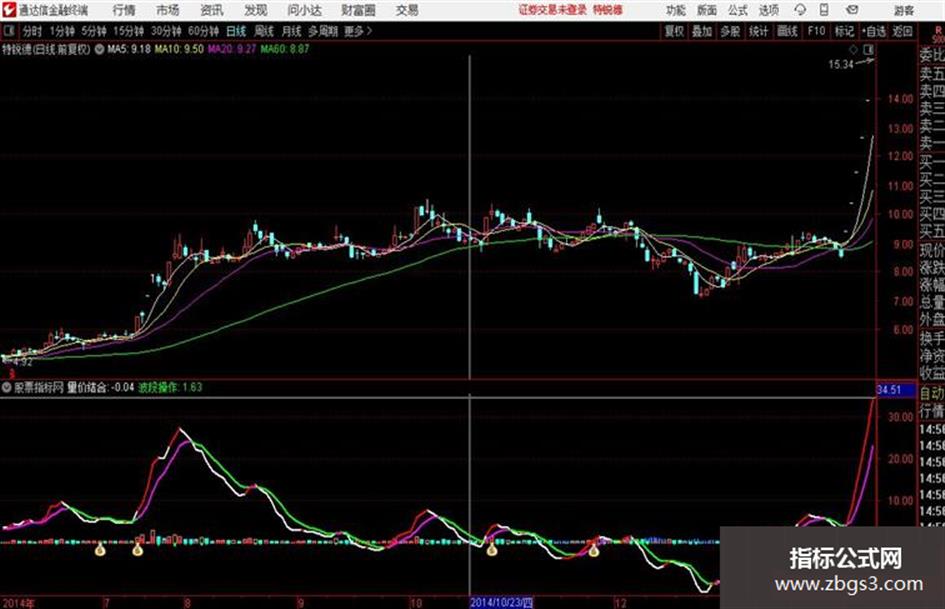This screenshot has height=609, width=945.
Task: Click the 通达信 app logo icon
Action: (x=8, y=10)
